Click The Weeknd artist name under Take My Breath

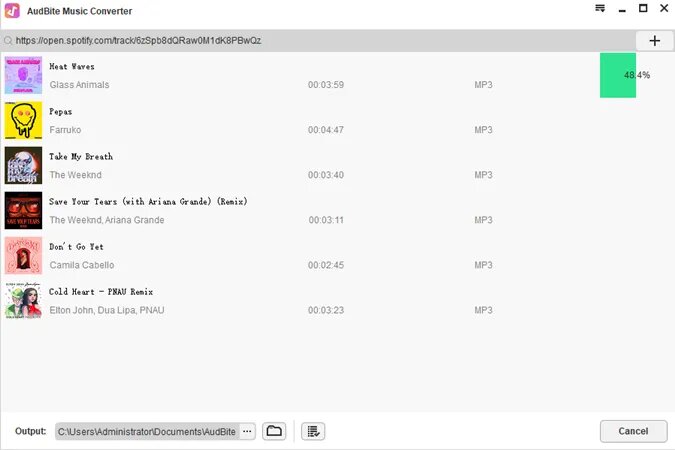[75, 175]
